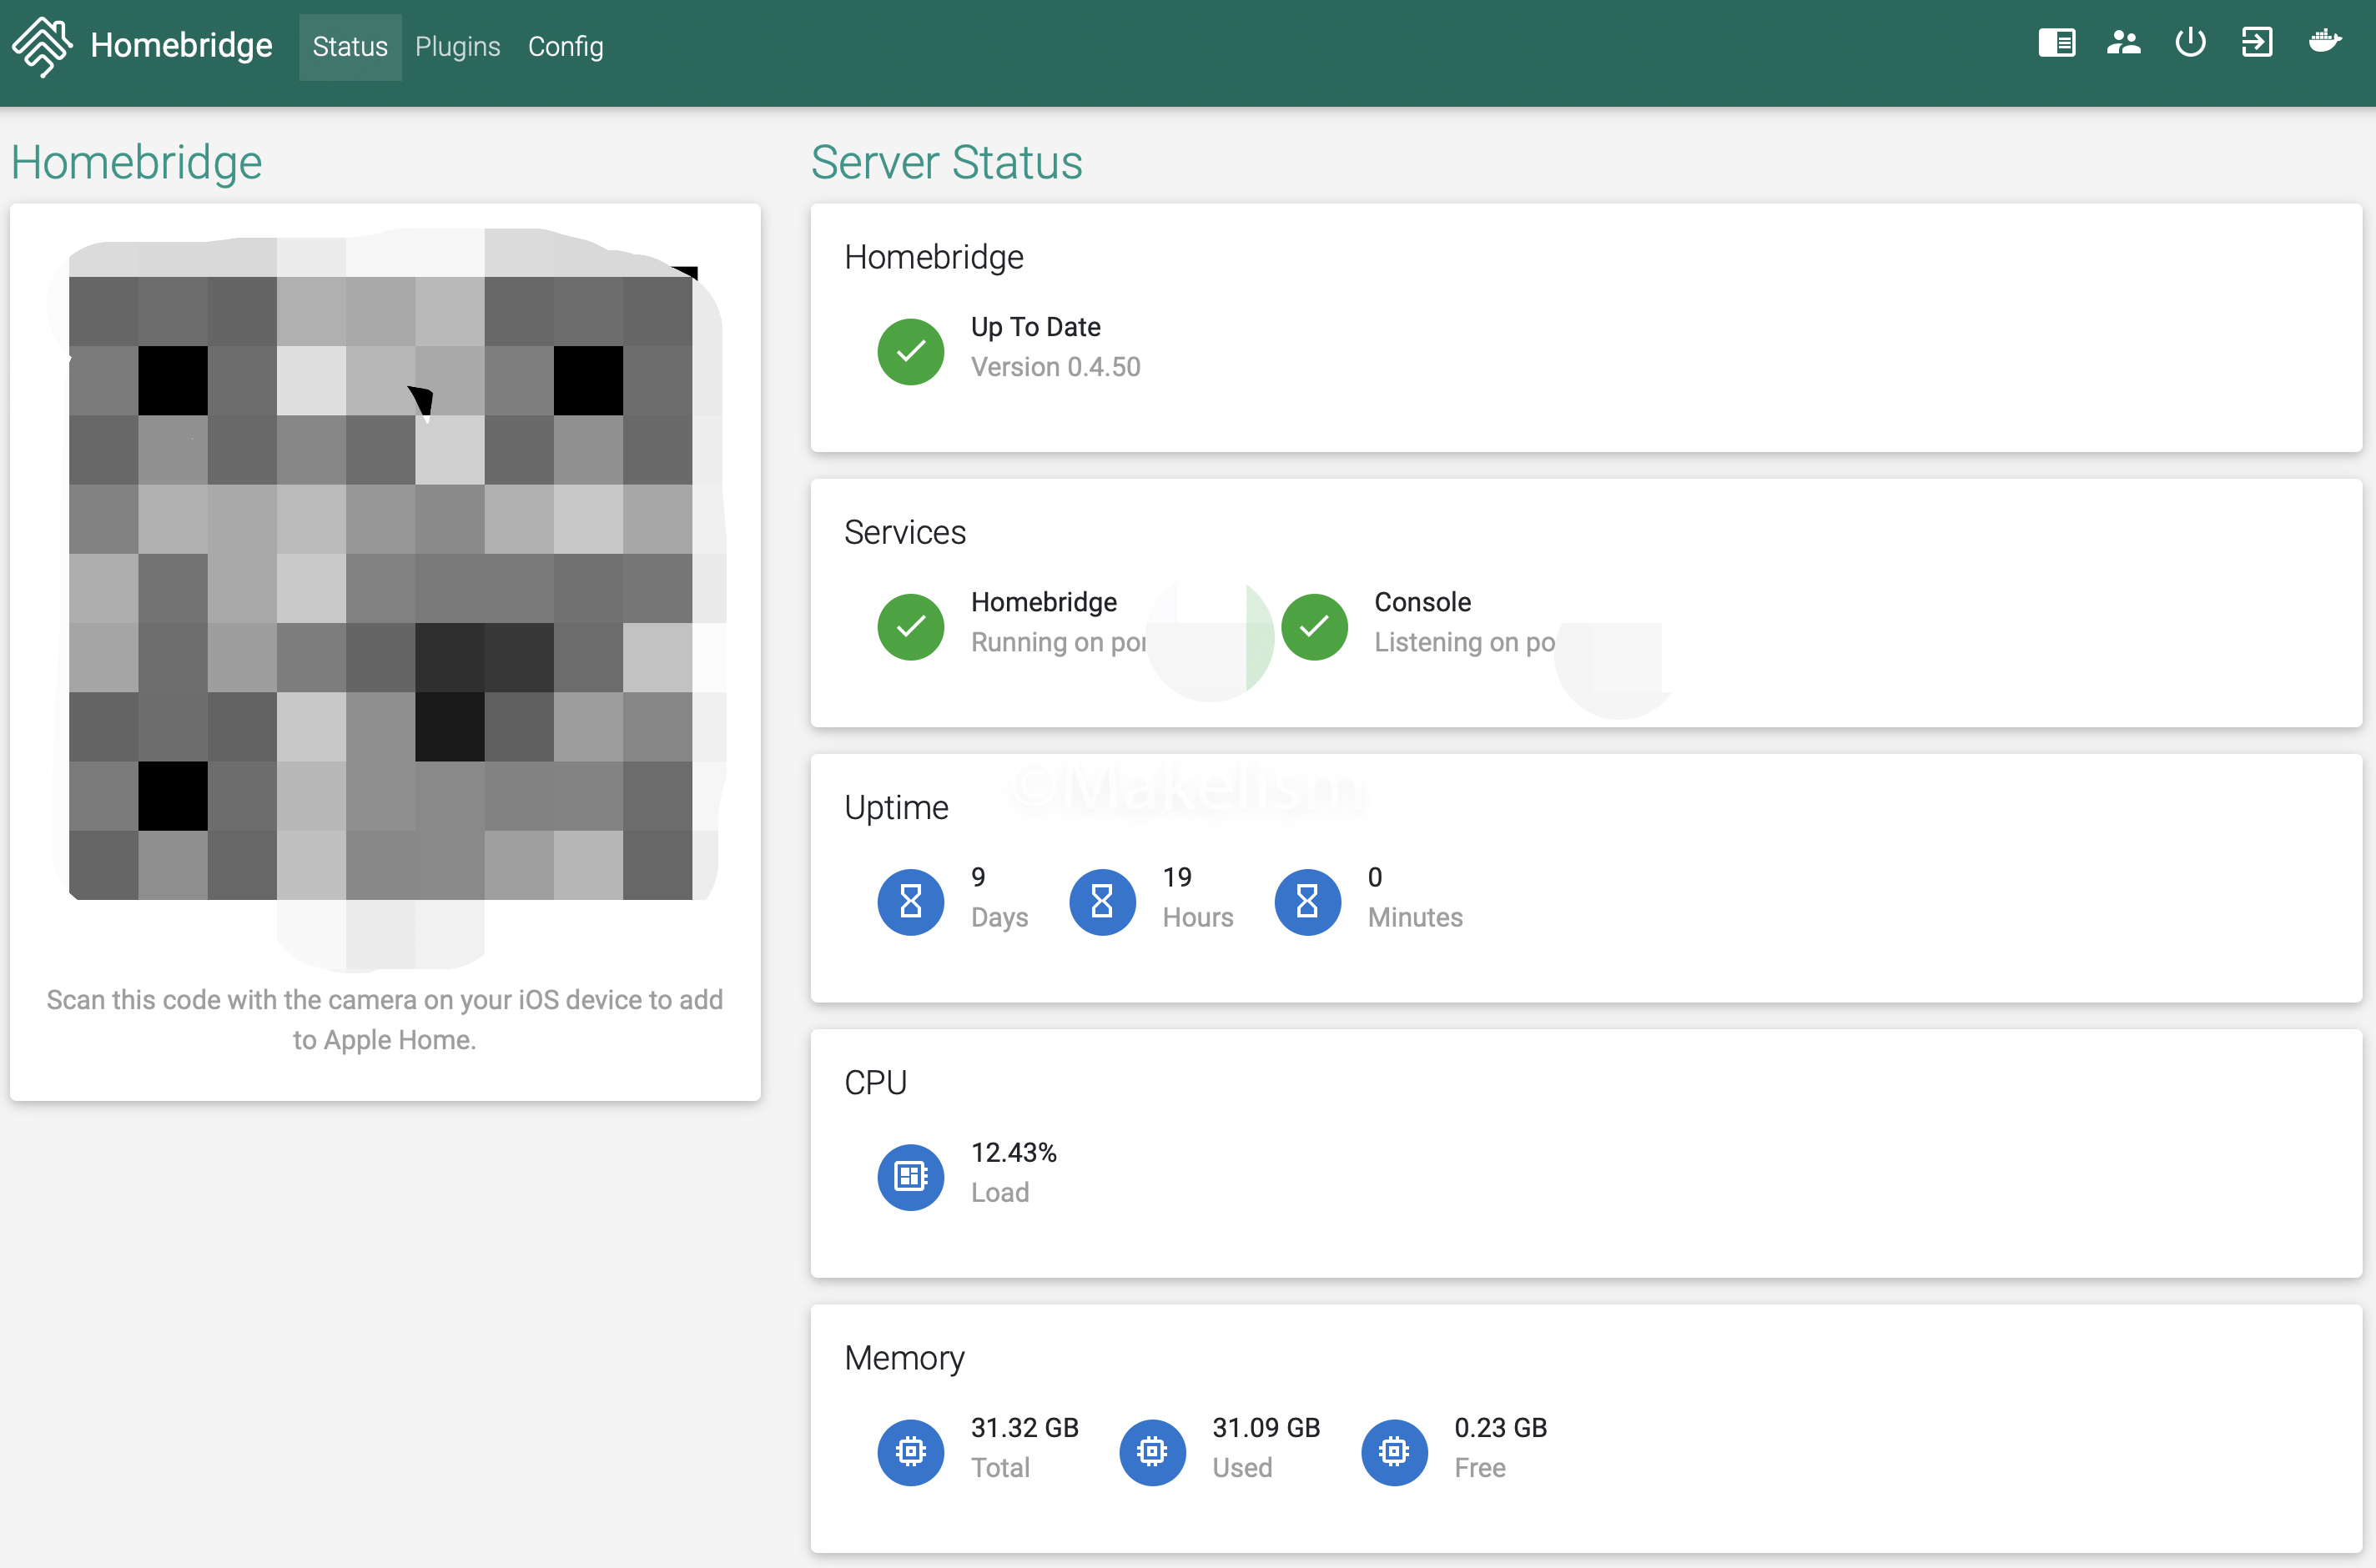
Task: Click the CPU load chip icon
Action: pos(910,1177)
